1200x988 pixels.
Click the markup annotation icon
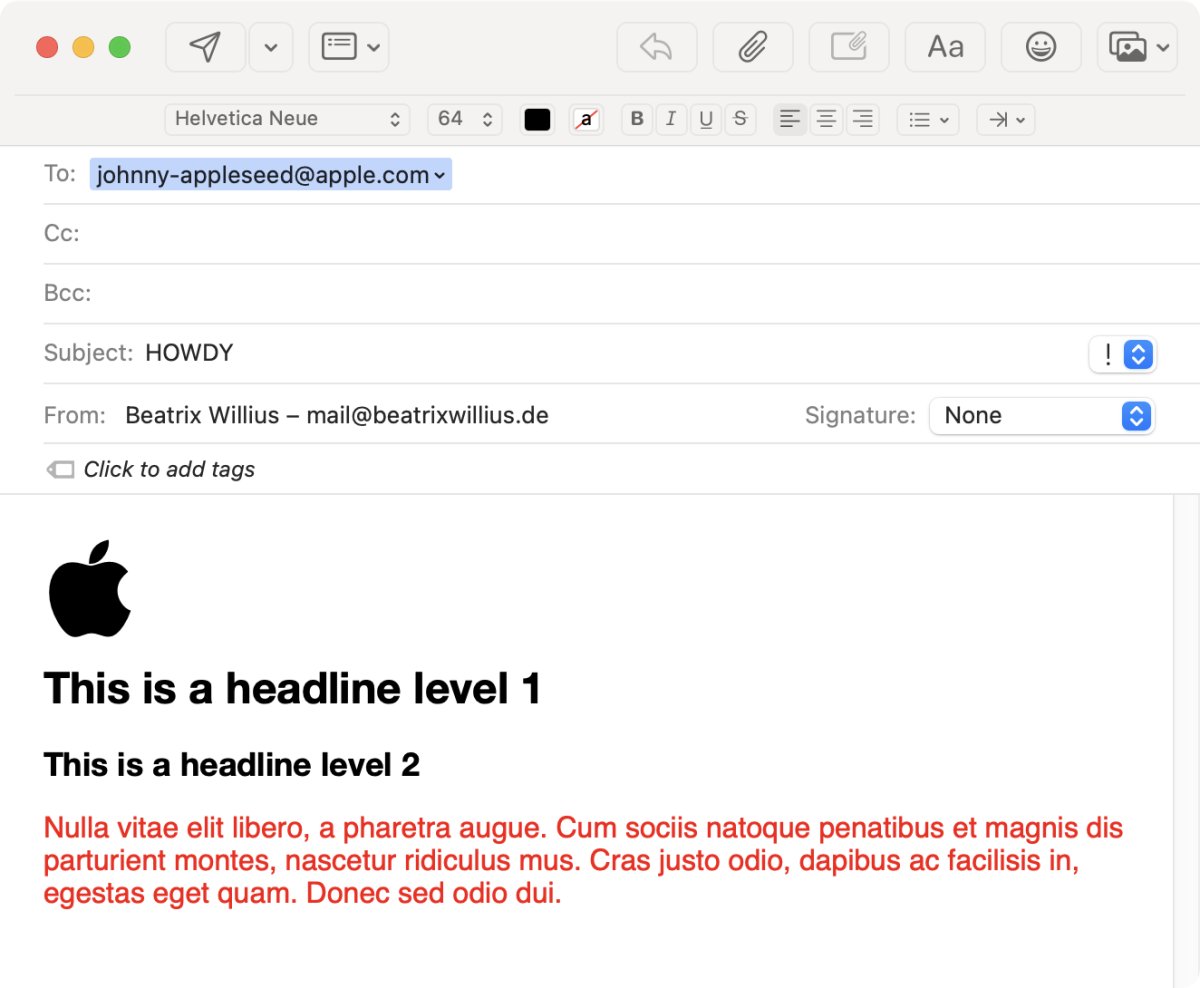[848, 47]
